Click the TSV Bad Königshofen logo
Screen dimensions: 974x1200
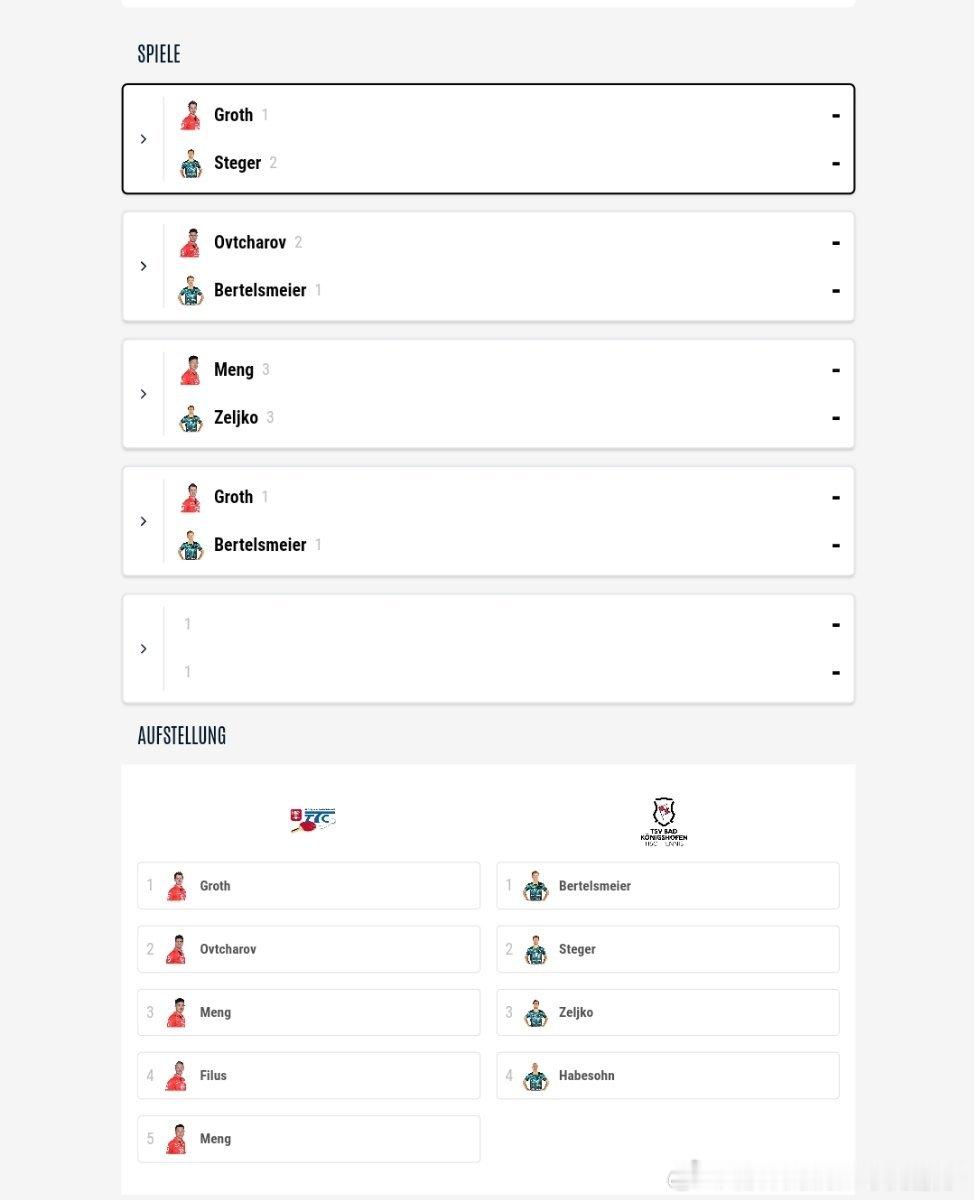[x=664, y=822]
